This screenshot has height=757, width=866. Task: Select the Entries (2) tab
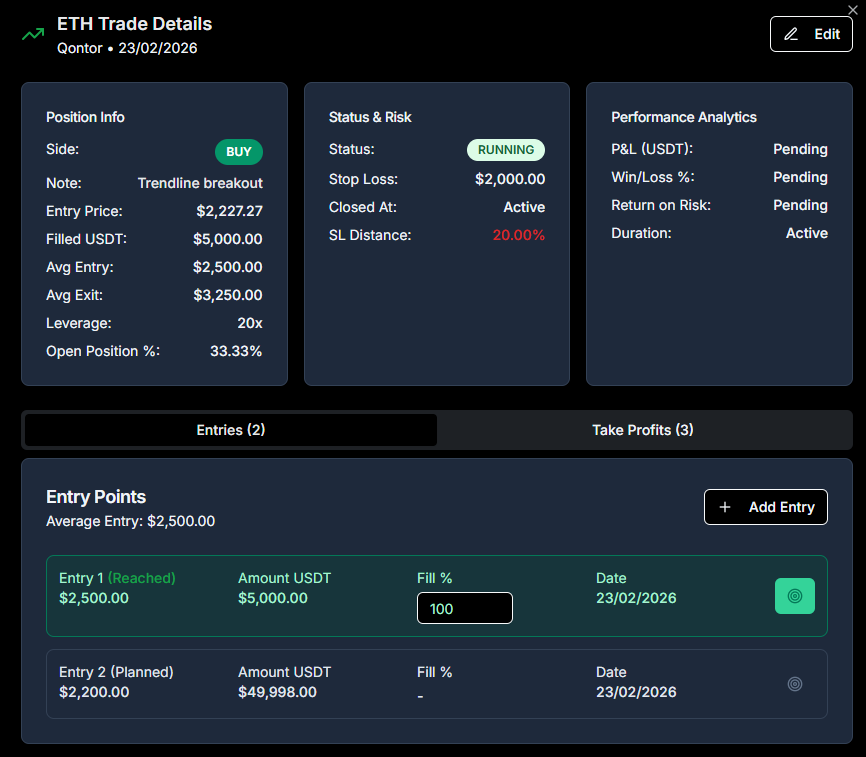tap(230, 430)
